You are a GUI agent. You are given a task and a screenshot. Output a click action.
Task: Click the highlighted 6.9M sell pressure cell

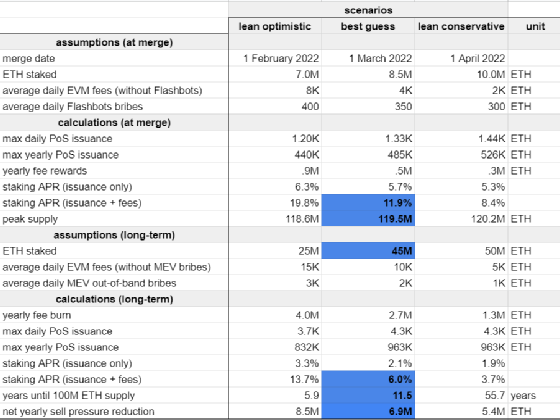(368, 411)
